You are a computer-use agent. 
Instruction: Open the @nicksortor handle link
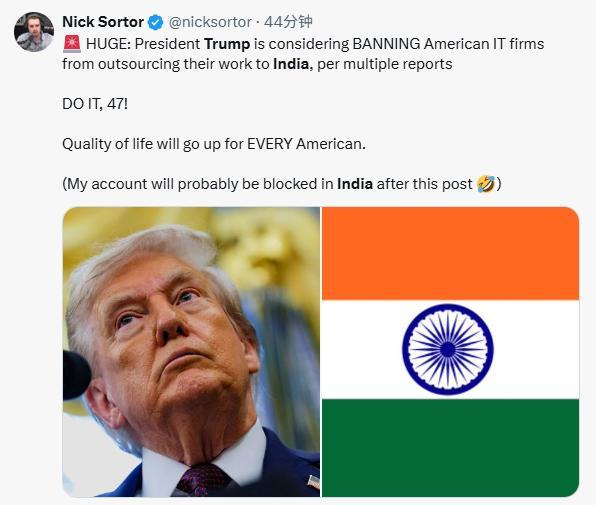(210, 22)
